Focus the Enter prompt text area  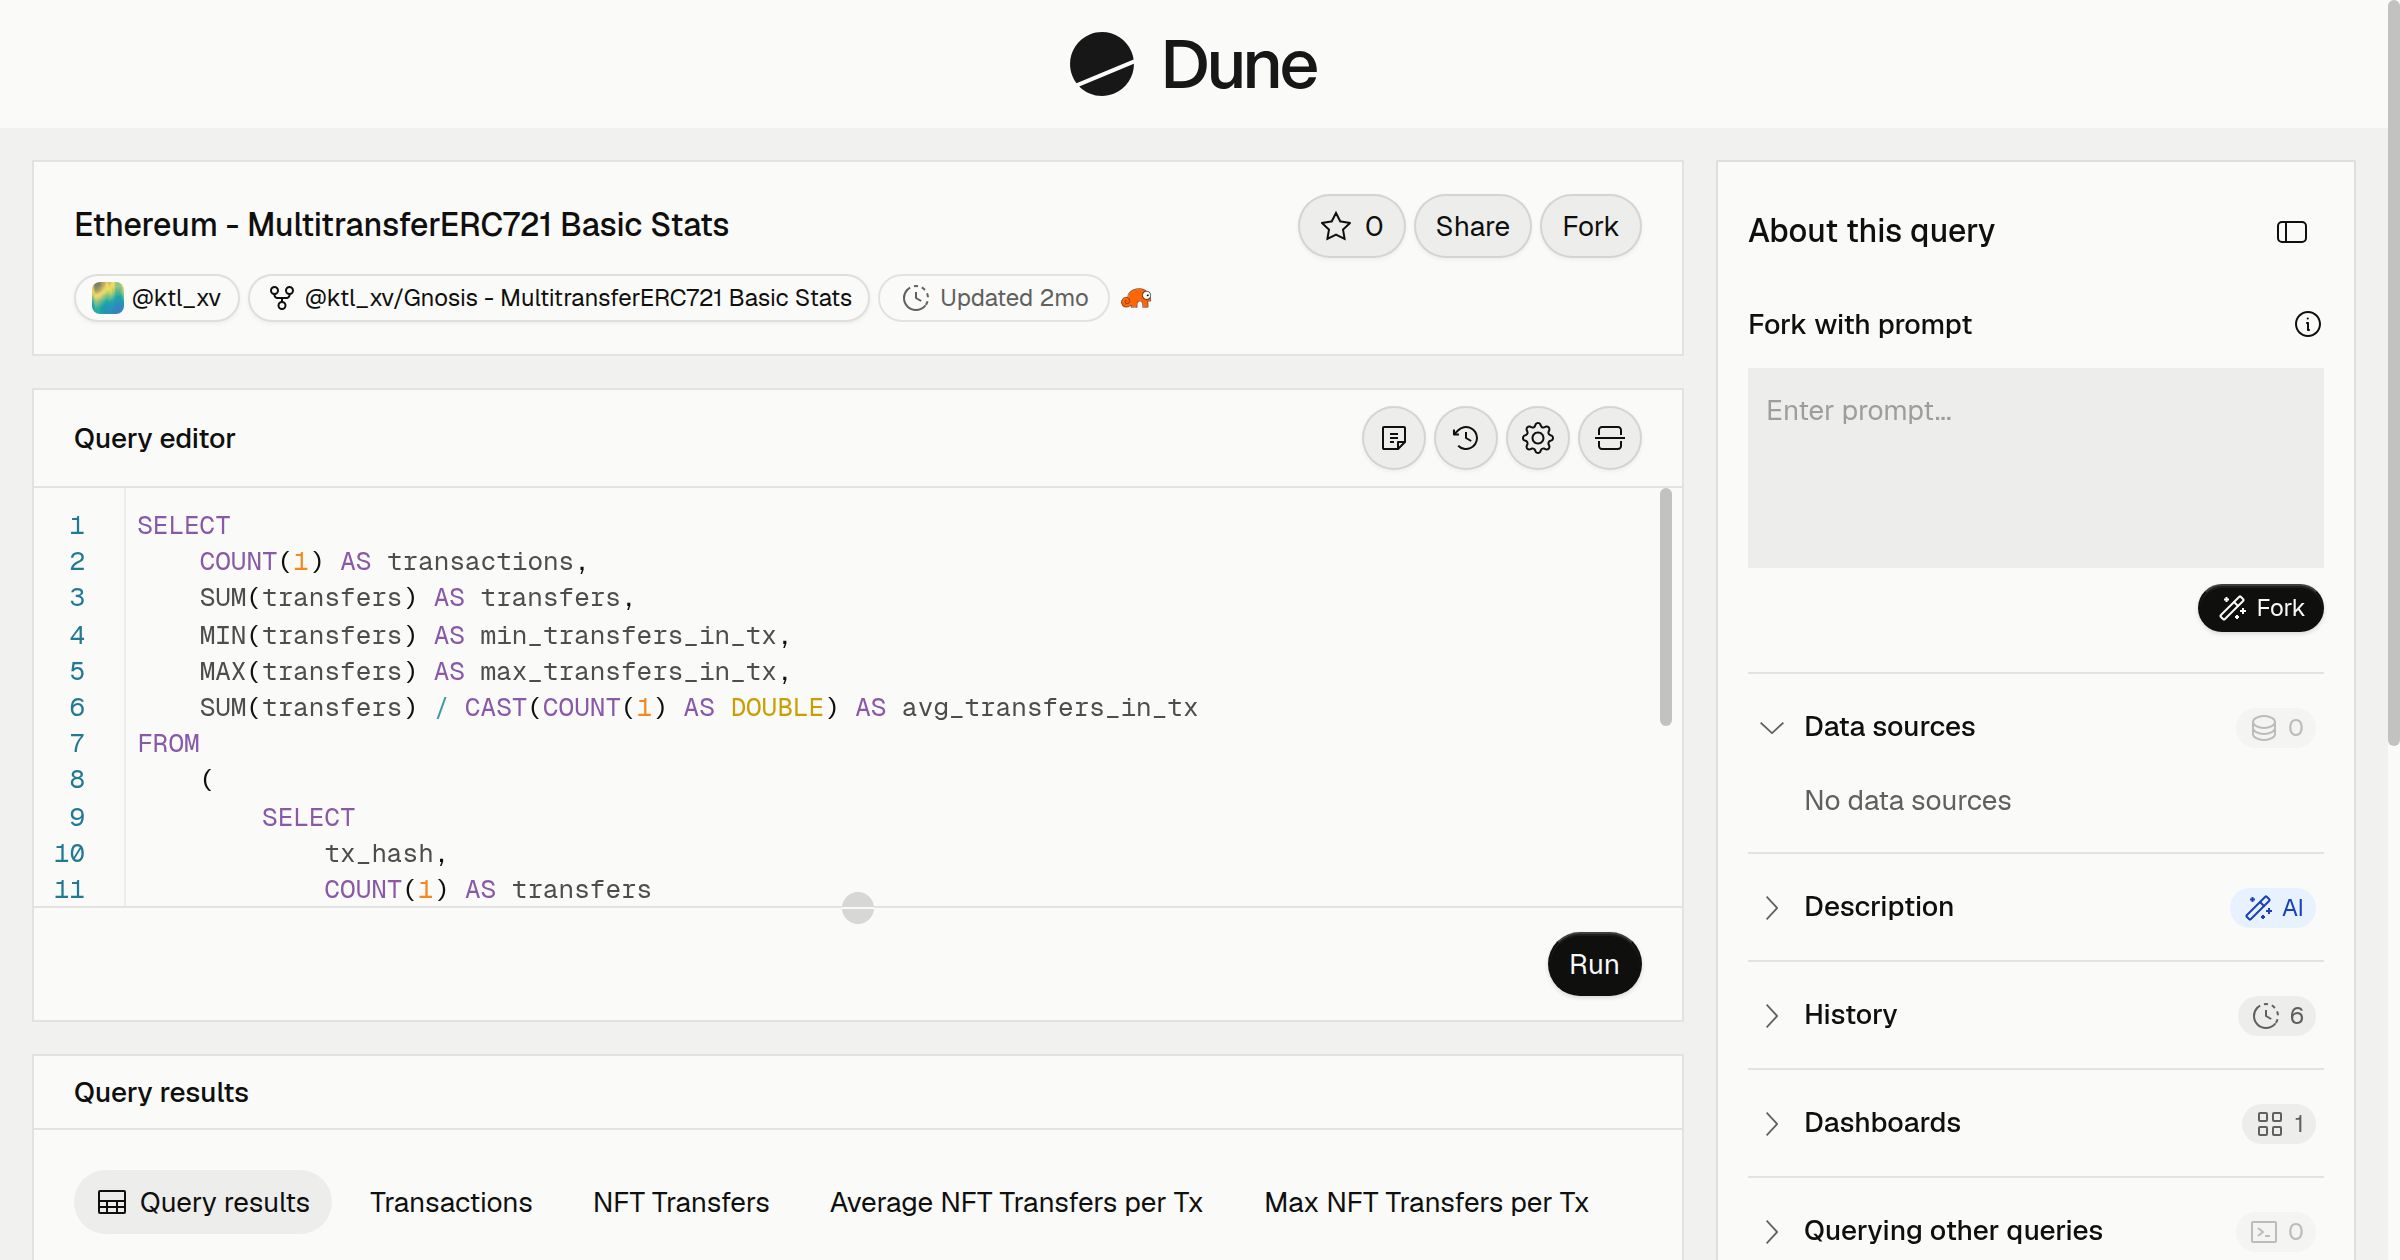(x=2036, y=468)
